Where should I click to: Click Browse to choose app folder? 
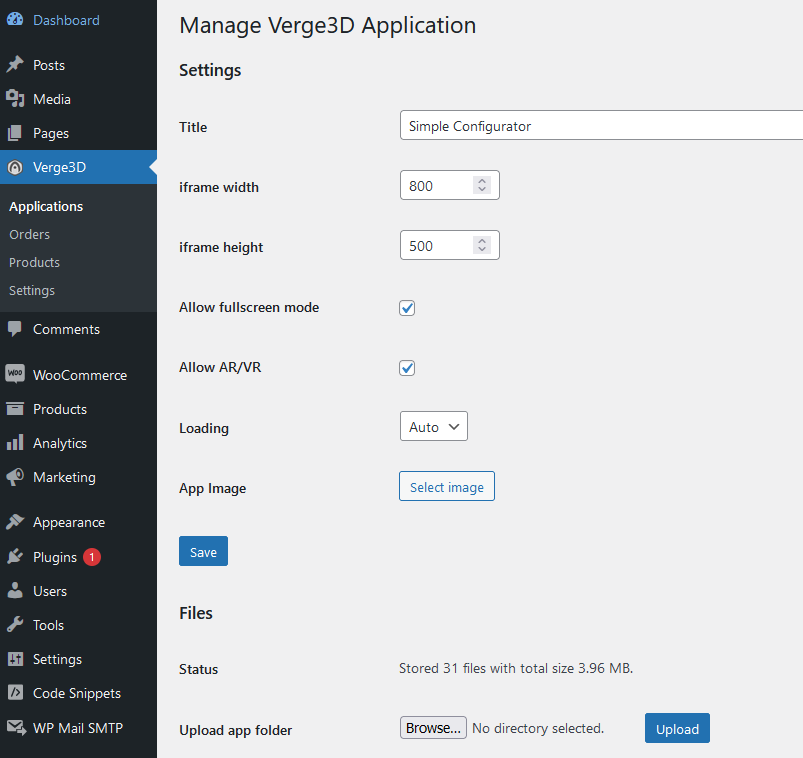click(433, 728)
